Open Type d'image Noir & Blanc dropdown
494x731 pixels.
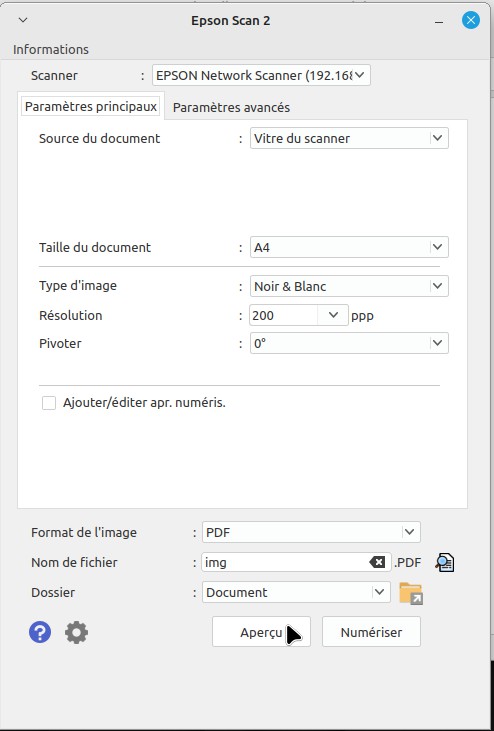(x=349, y=286)
